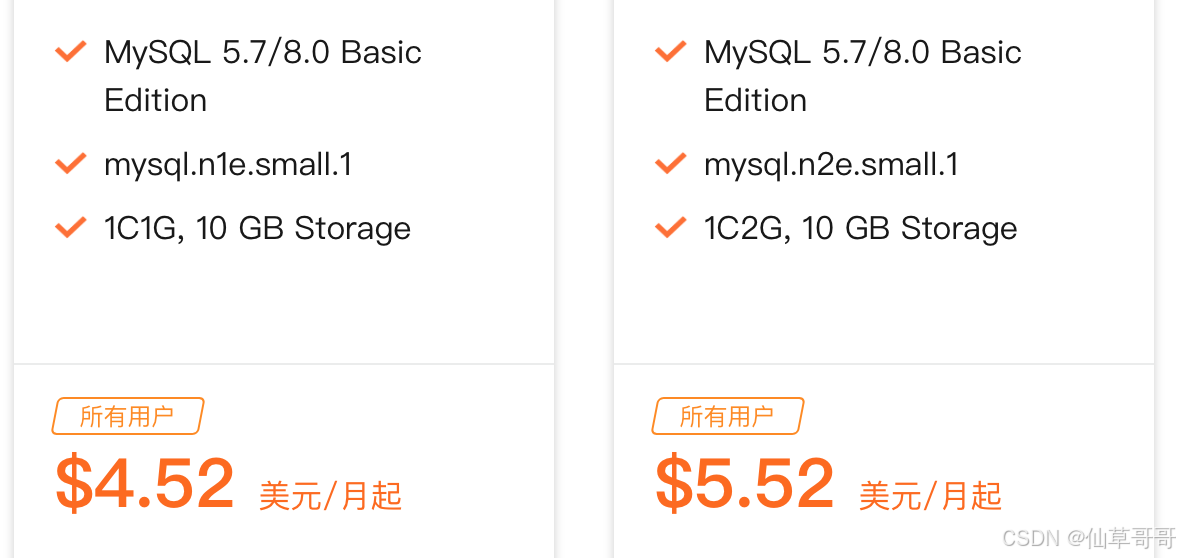The width and height of the screenshot is (1180, 558).
Task: Click the checkmark beside right card's MySQL Basic Edition
Action: click(x=670, y=51)
